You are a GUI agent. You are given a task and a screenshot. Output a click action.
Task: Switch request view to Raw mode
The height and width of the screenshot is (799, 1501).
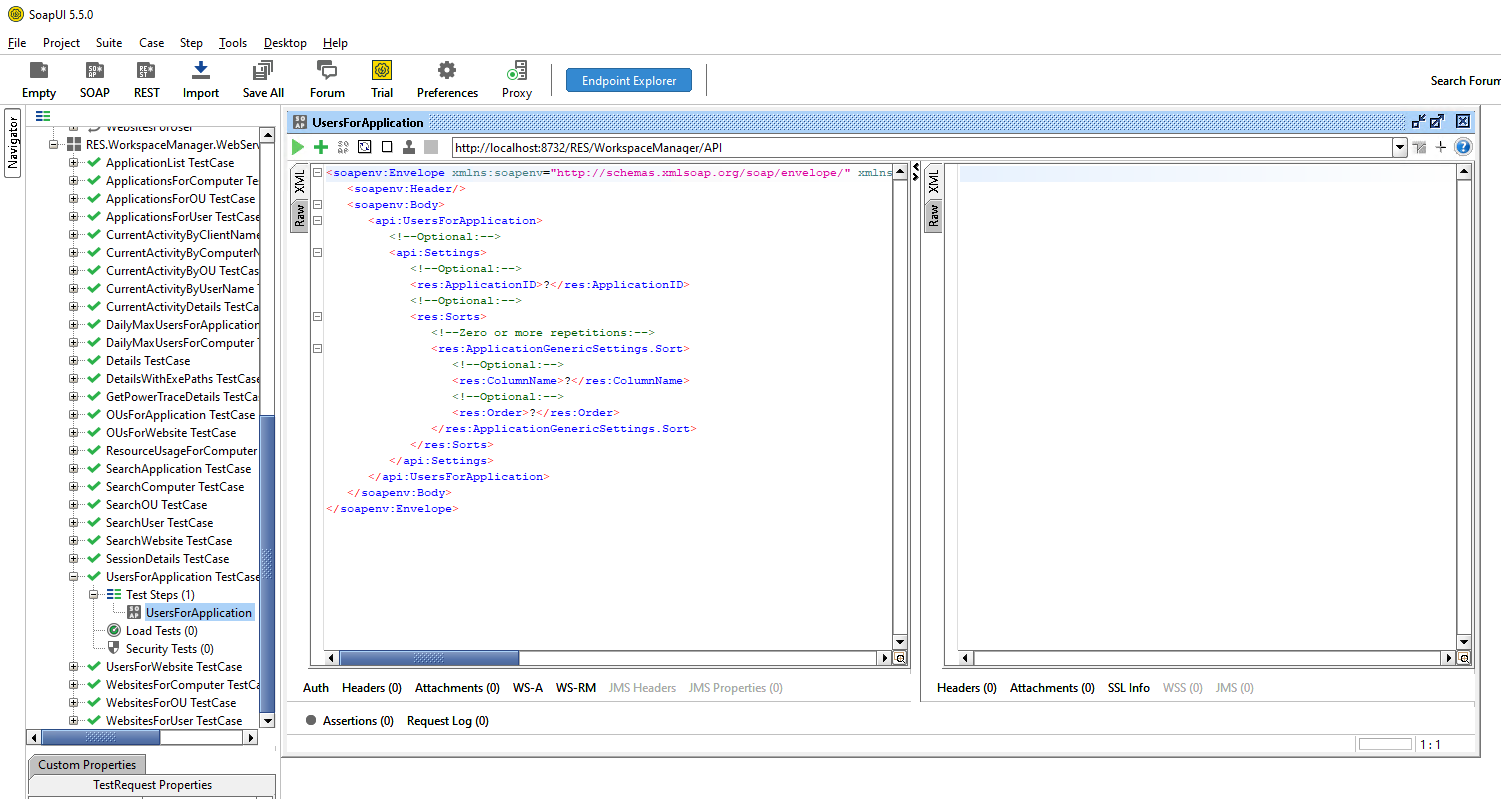pyautogui.click(x=300, y=215)
